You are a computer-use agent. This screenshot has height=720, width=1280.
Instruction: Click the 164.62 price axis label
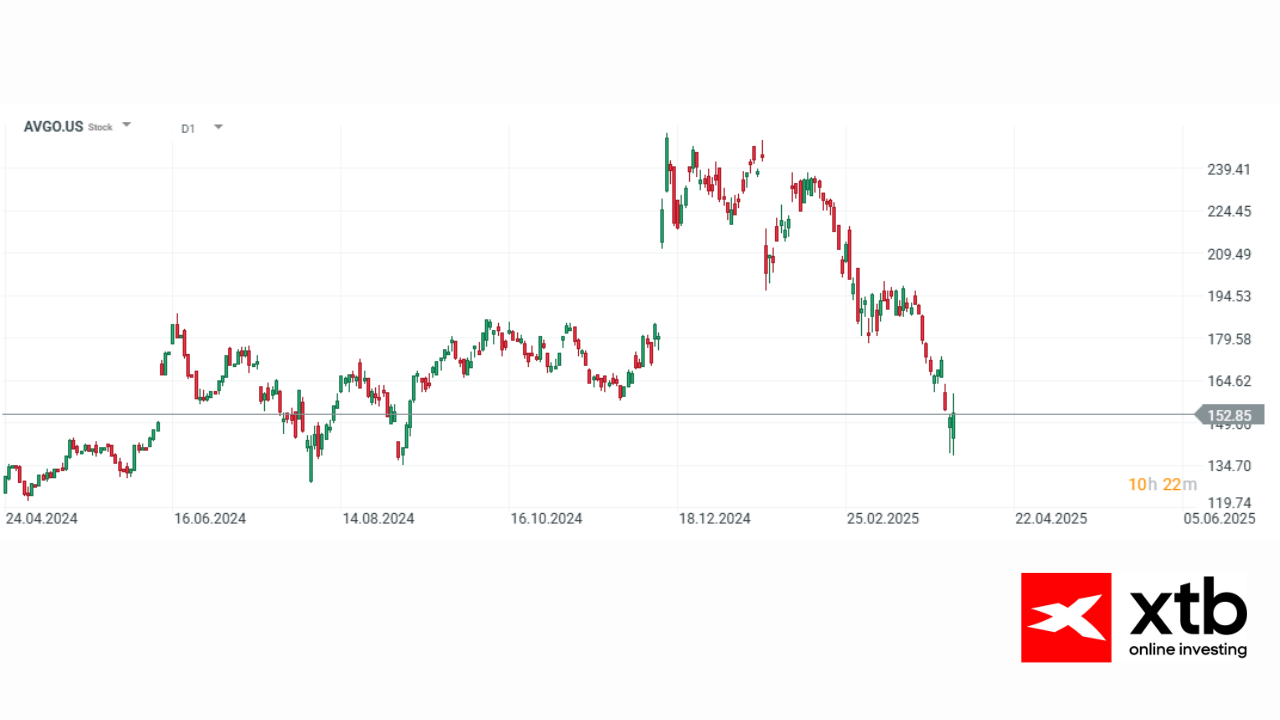pyautogui.click(x=1229, y=380)
